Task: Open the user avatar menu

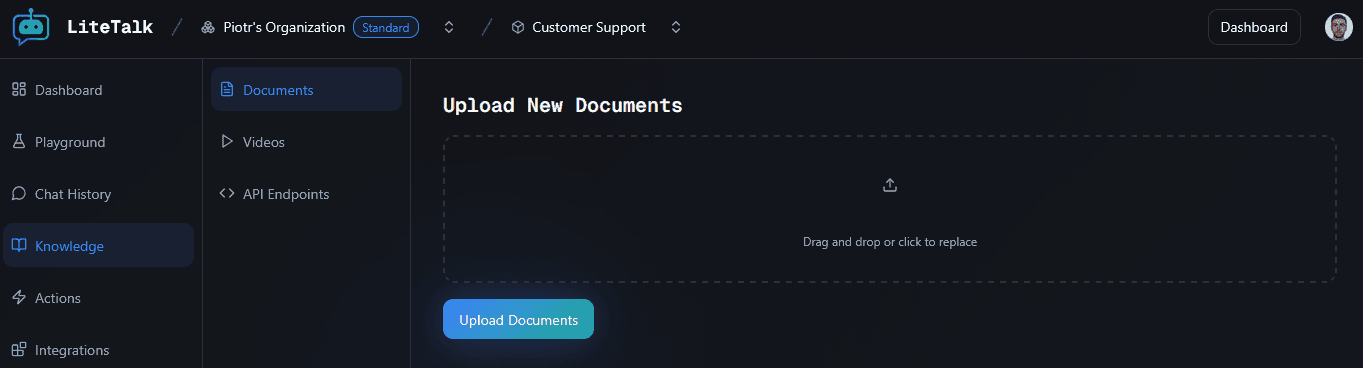Action: point(1339,27)
